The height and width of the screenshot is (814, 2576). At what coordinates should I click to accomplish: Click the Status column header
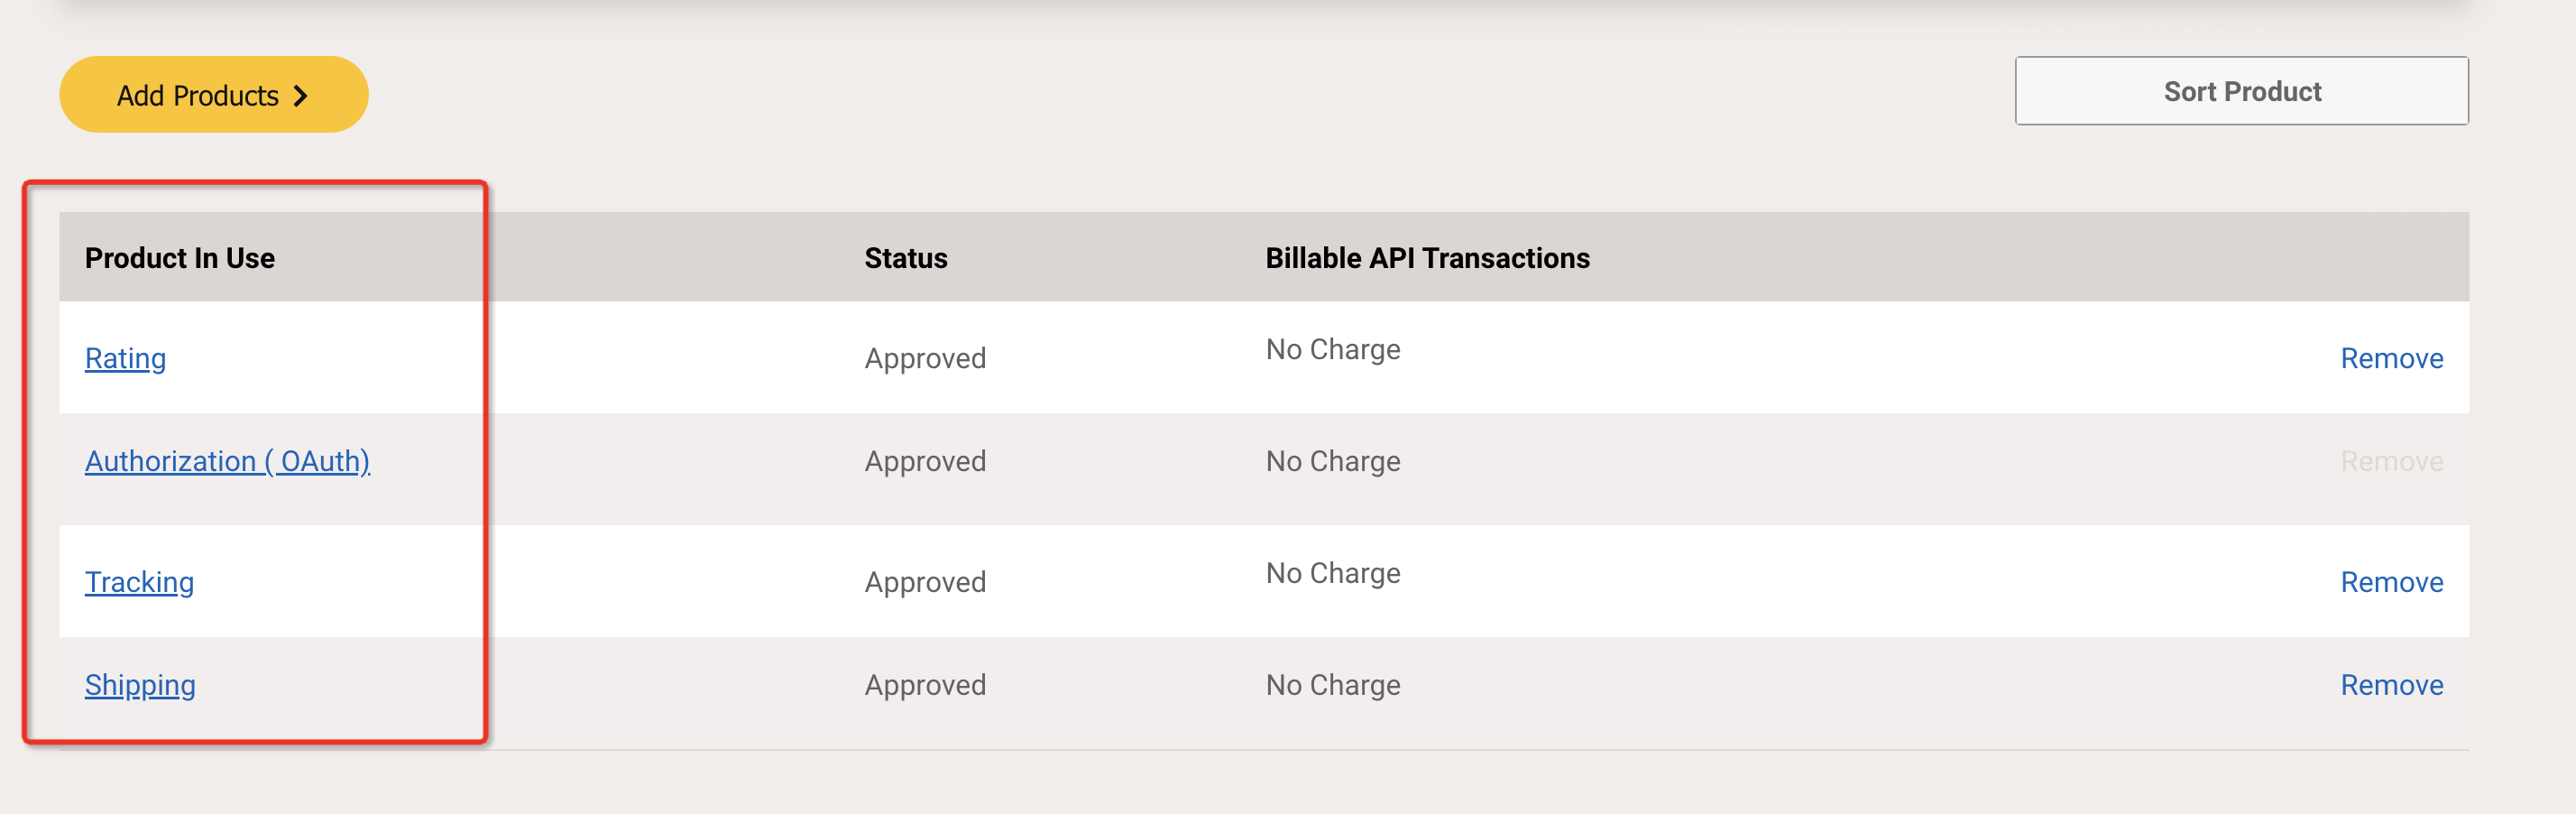pos(906,258)
